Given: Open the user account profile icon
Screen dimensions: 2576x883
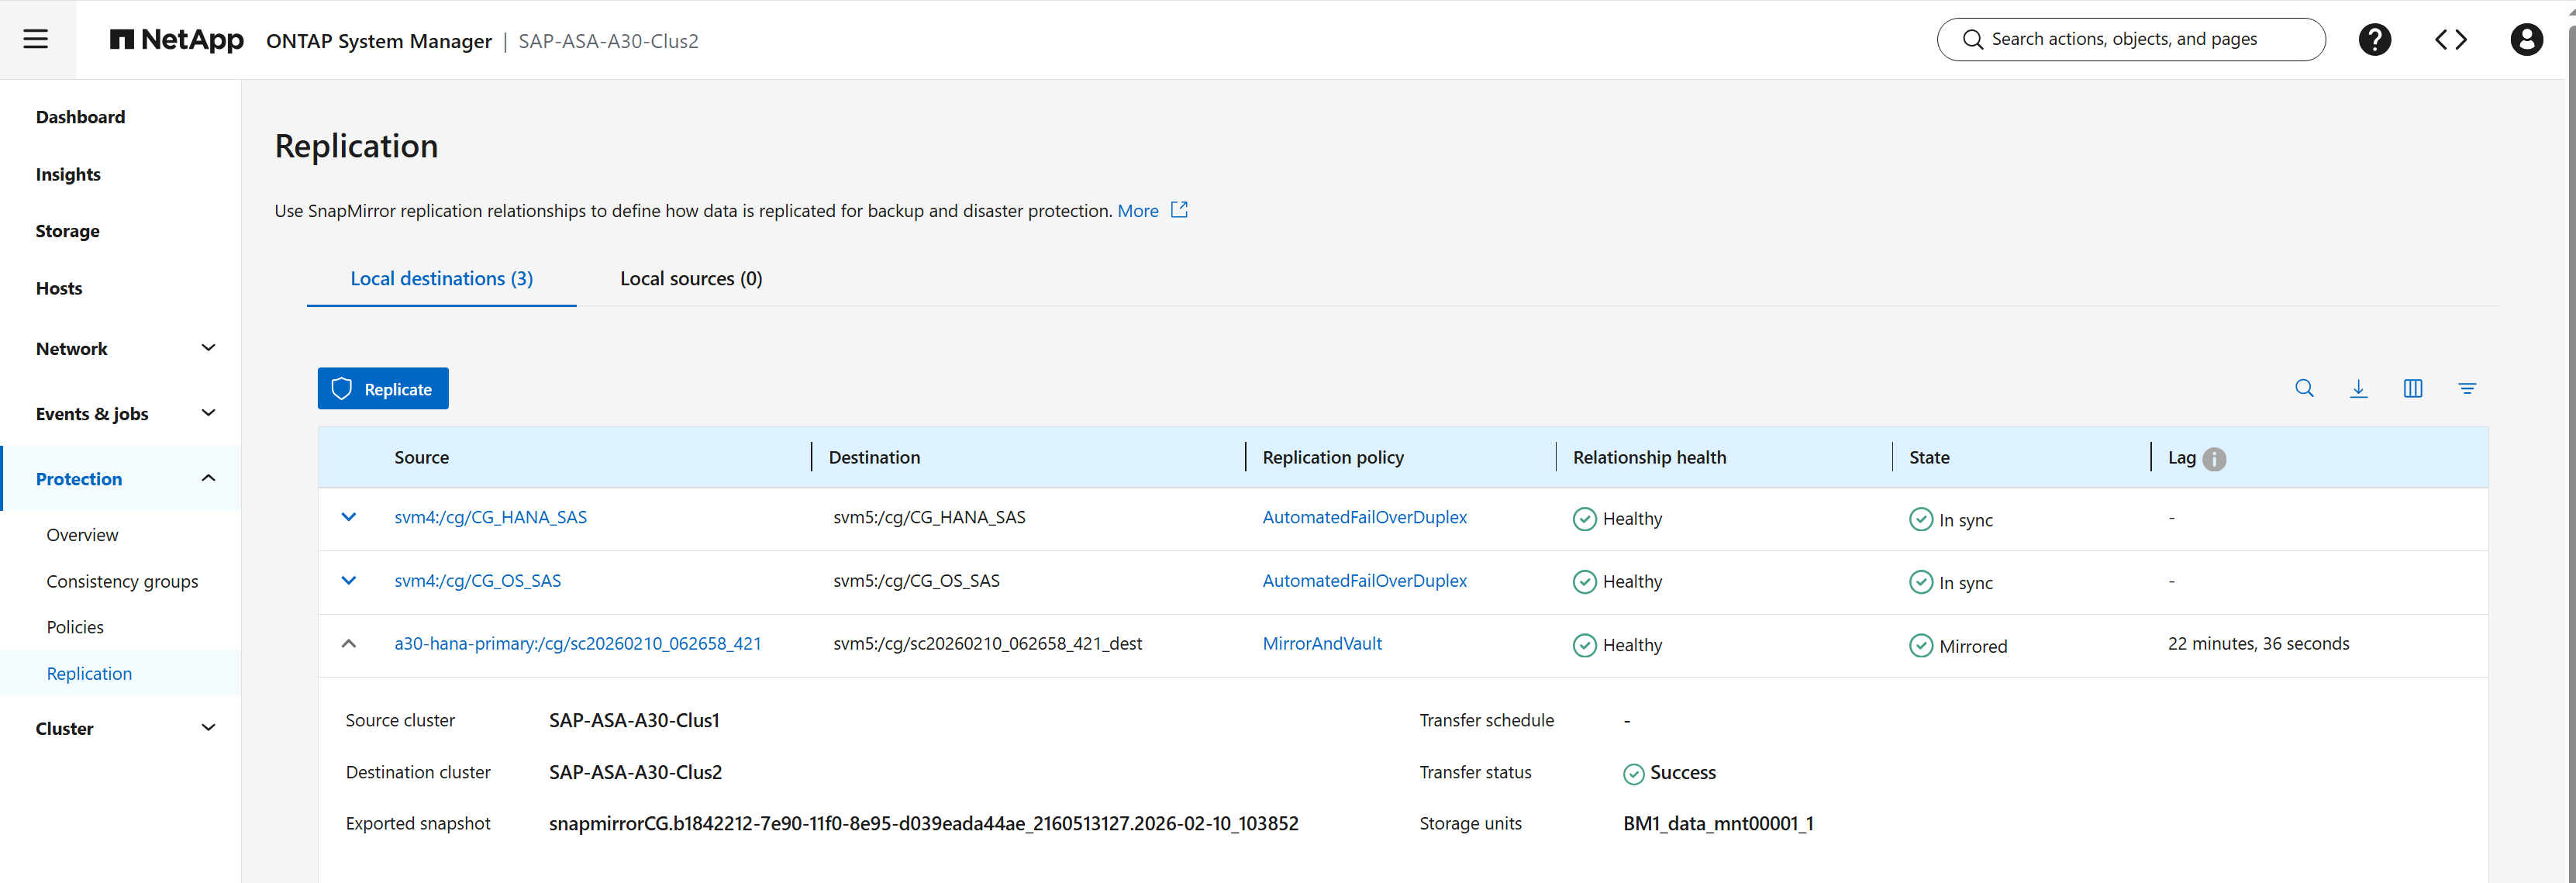Looking at the screenshot, I should [x=2526, y=40].
